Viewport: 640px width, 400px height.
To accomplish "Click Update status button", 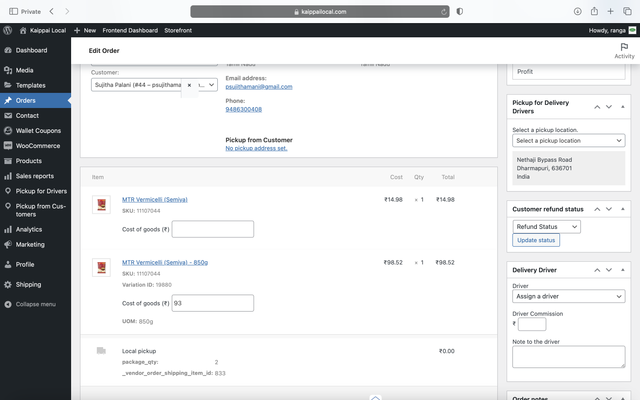I will tap(536, 240).
